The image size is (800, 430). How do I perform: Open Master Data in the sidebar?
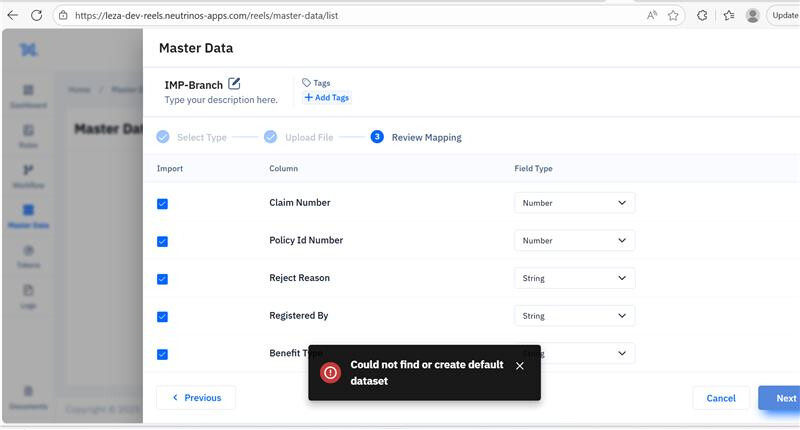28,216
